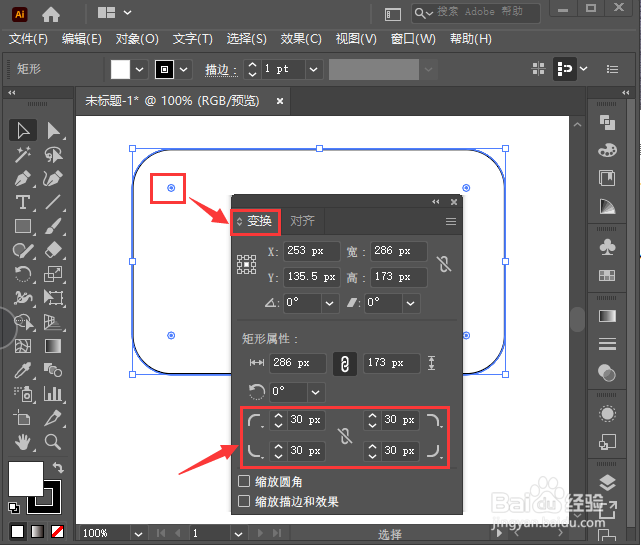Reset default fill and stroke
The height and width of the screenshot is (545, 641).
click(14, 507)
